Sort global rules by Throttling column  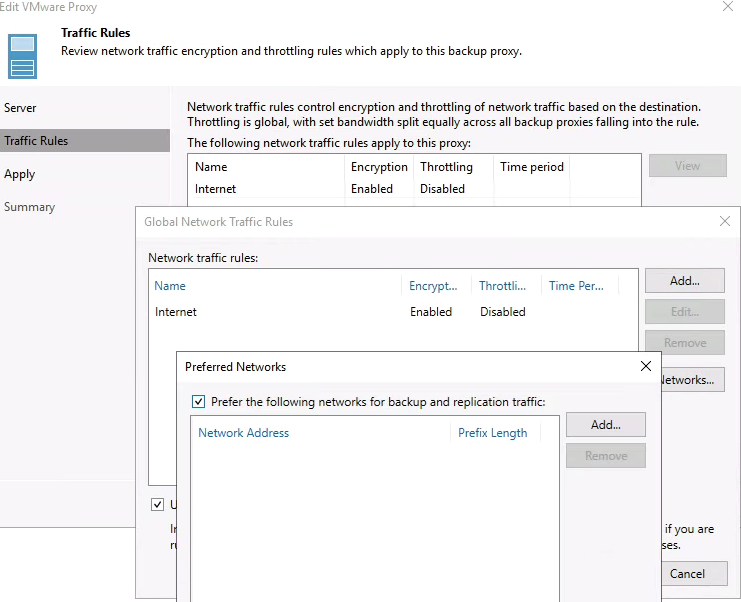point(502,286)
